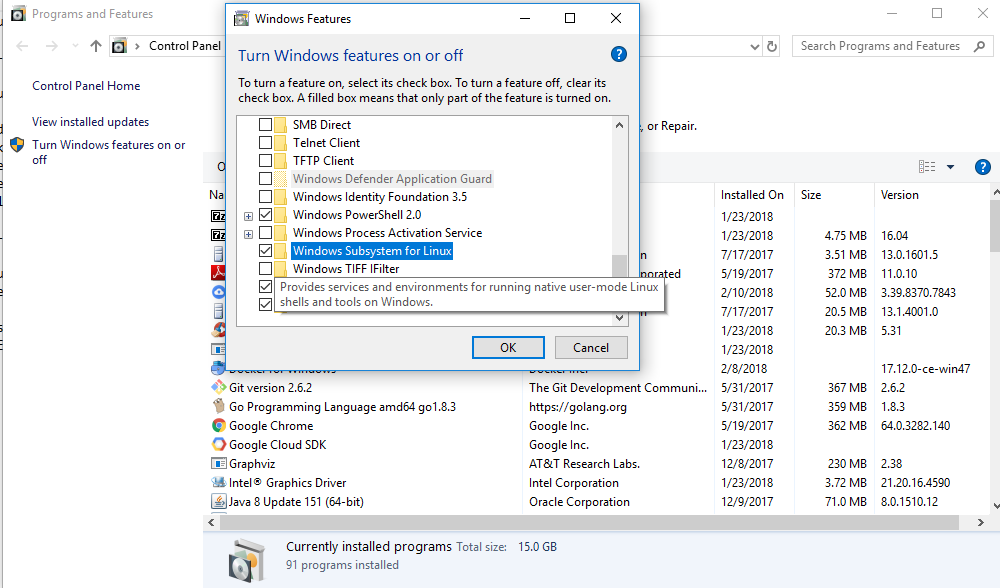This screenshot has height=588, width=1000.
Task: Expand the Windows PowerShell 2.0 node
Action: [248, 214]
